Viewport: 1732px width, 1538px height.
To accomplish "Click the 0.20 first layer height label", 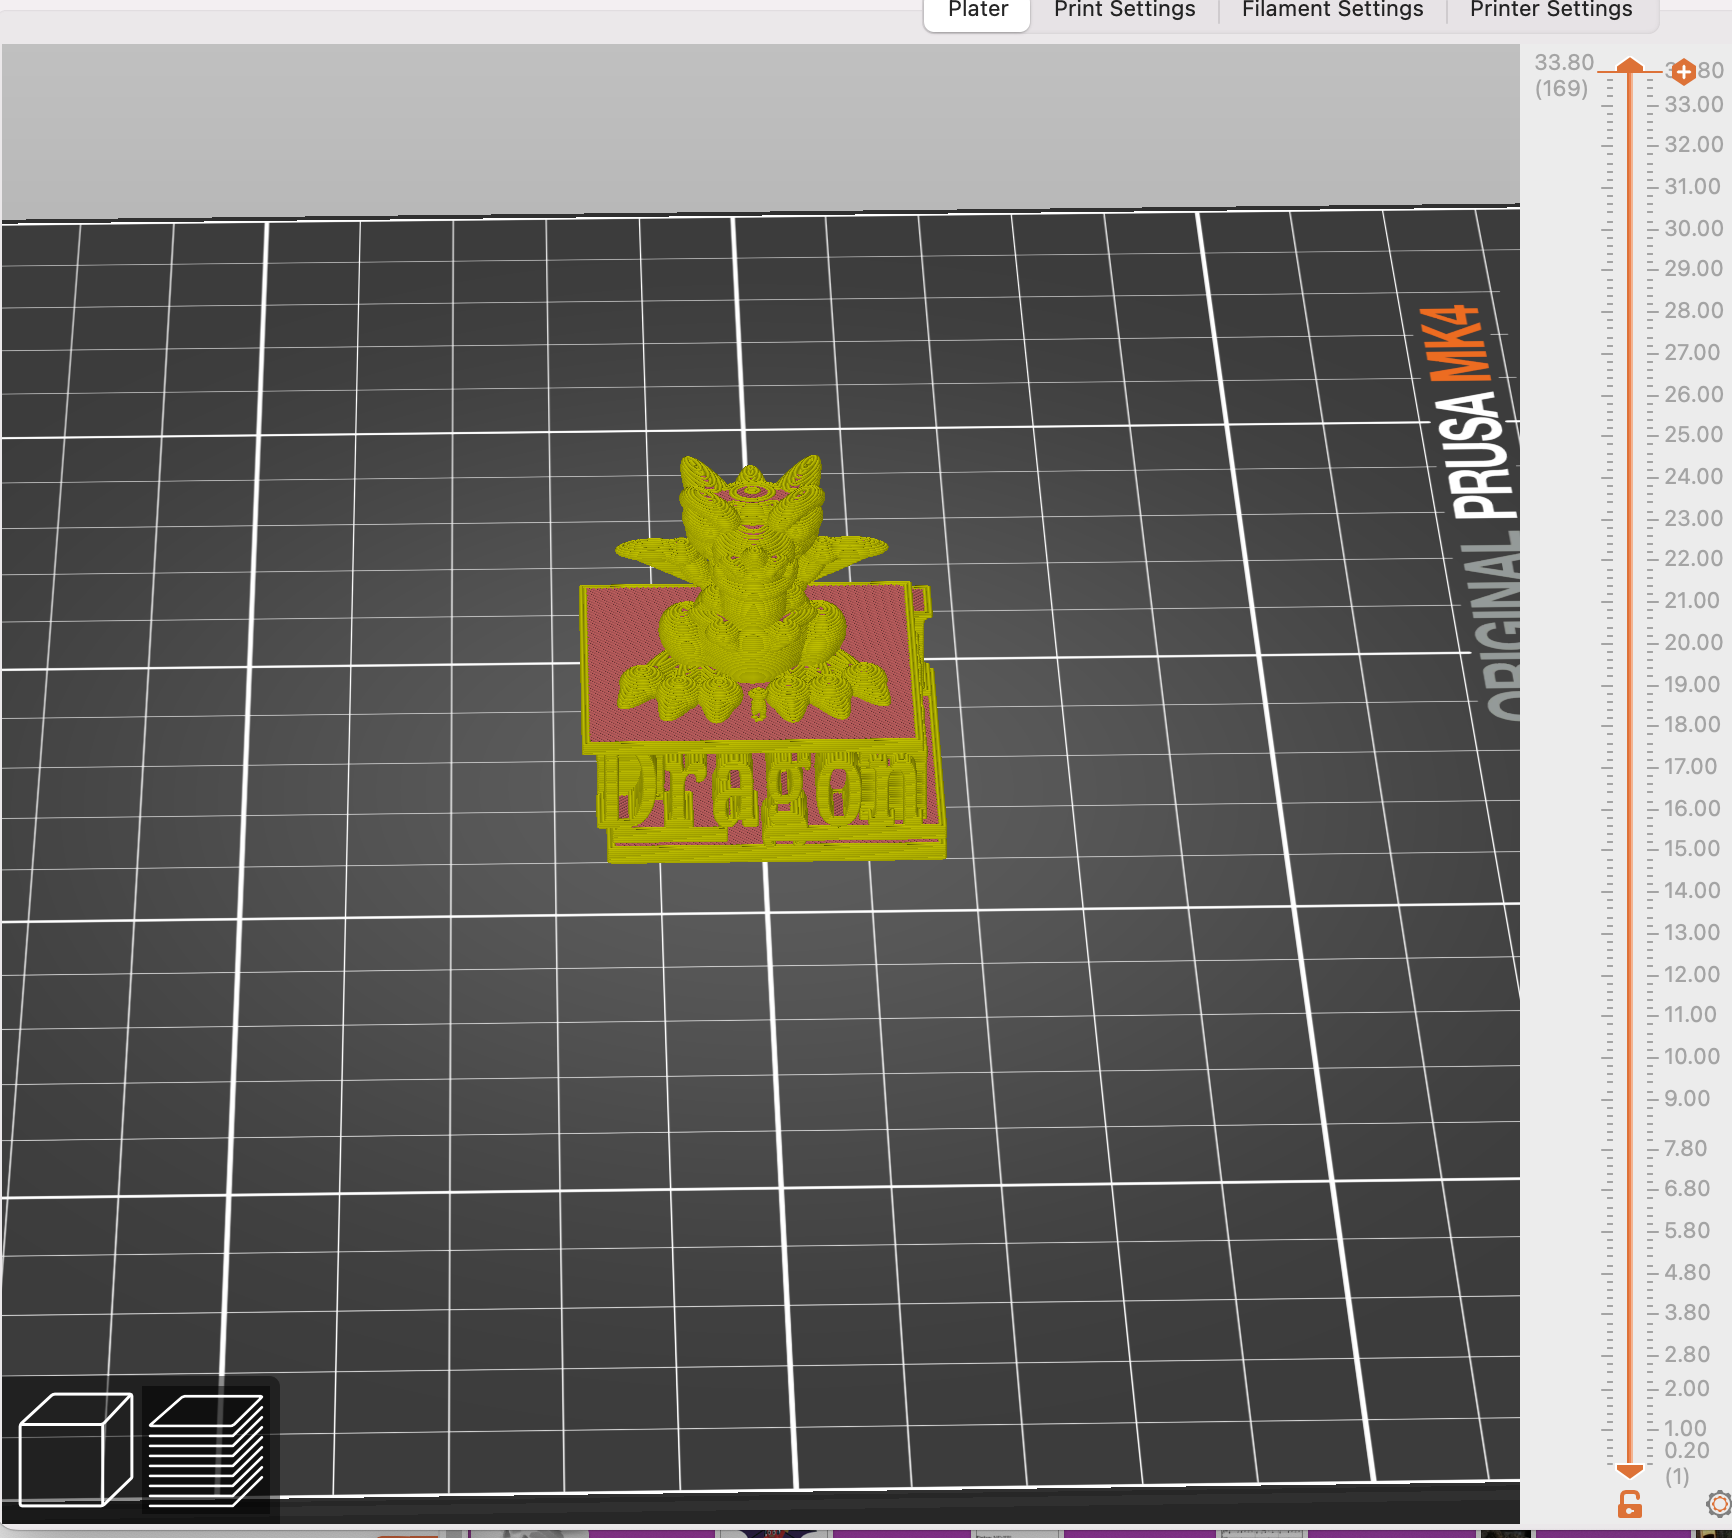I will tap(1687, 1450).
